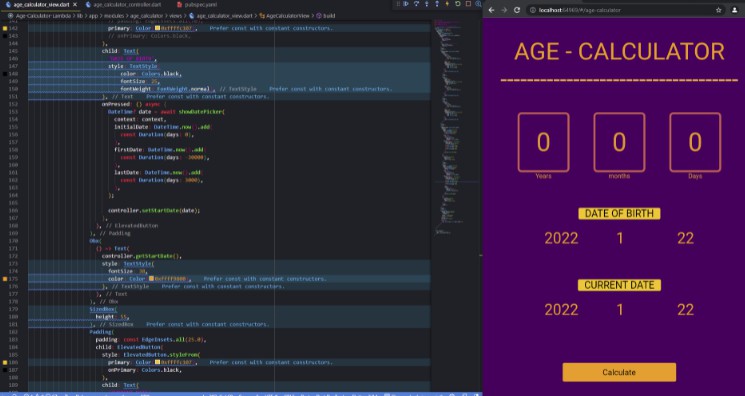This screenshot has height=396, width=745.
Task: Click the debug Step Over icon
Action: tap(417, 4)
